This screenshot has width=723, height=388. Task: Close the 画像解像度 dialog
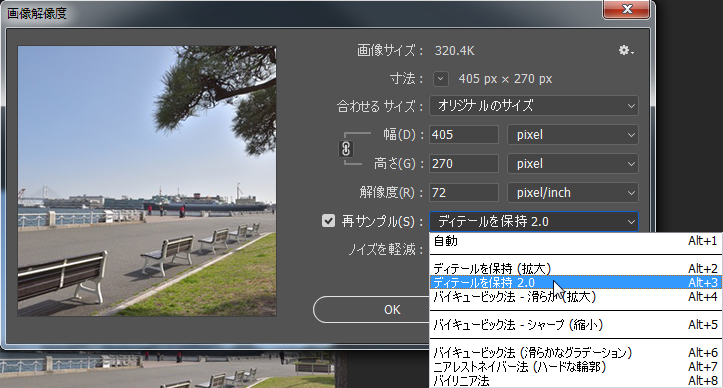pos(627,9)
